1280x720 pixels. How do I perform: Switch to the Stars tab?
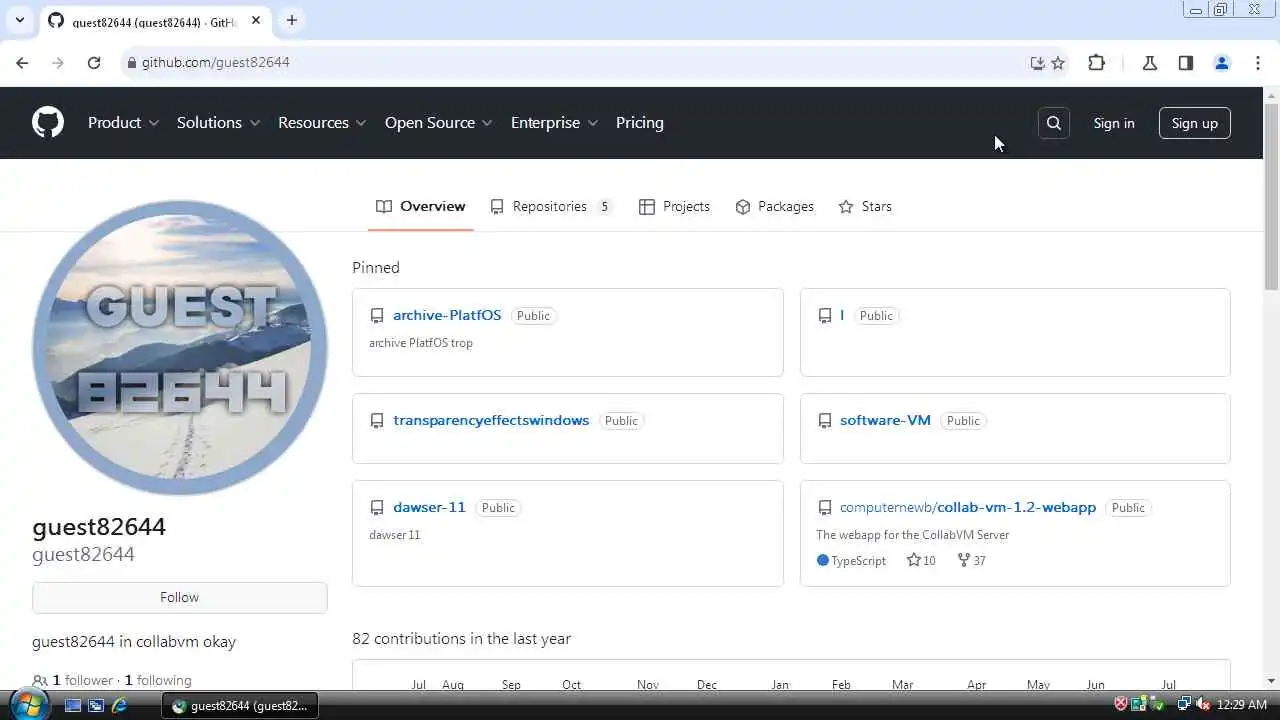tap(865, 207)
